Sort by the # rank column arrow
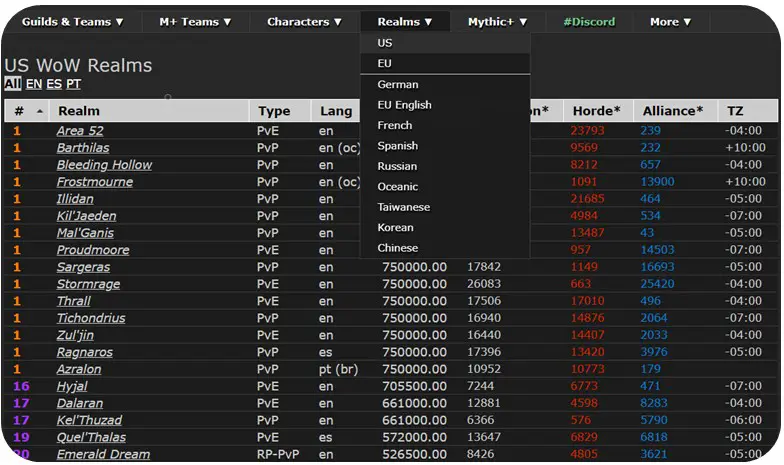Screen dimensions: 784x465 click(40, 111)
